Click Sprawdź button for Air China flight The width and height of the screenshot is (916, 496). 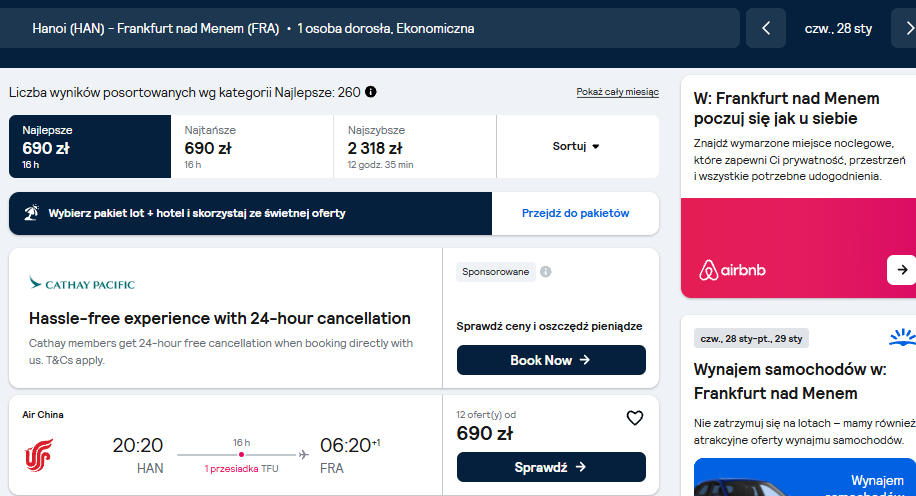pyautogui.click(x=551, y=467)
